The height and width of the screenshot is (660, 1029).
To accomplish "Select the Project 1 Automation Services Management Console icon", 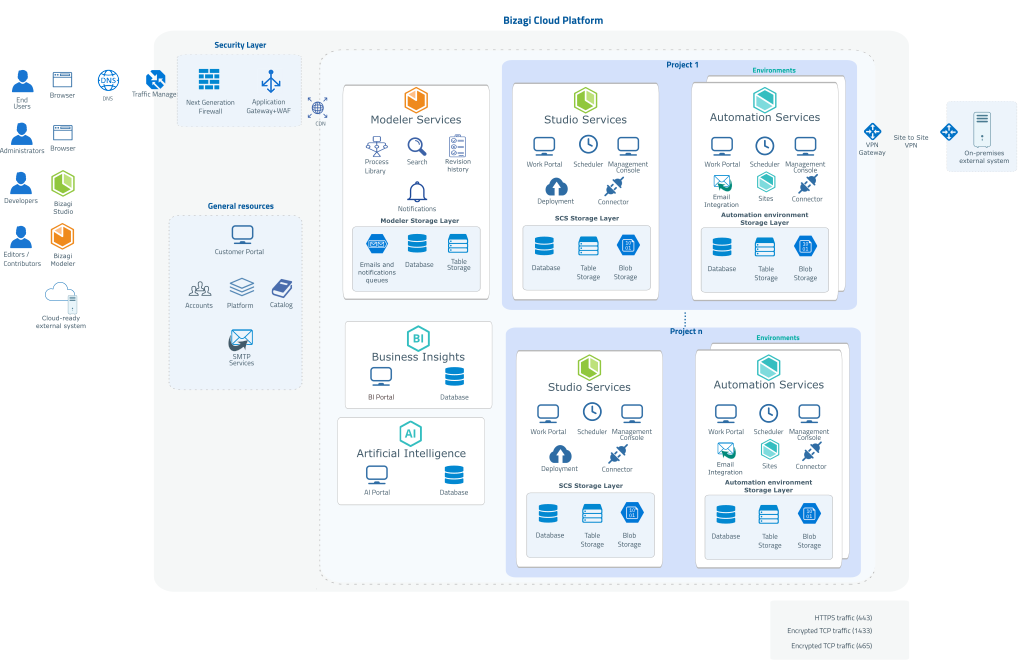I will click(x=805, y=146).
